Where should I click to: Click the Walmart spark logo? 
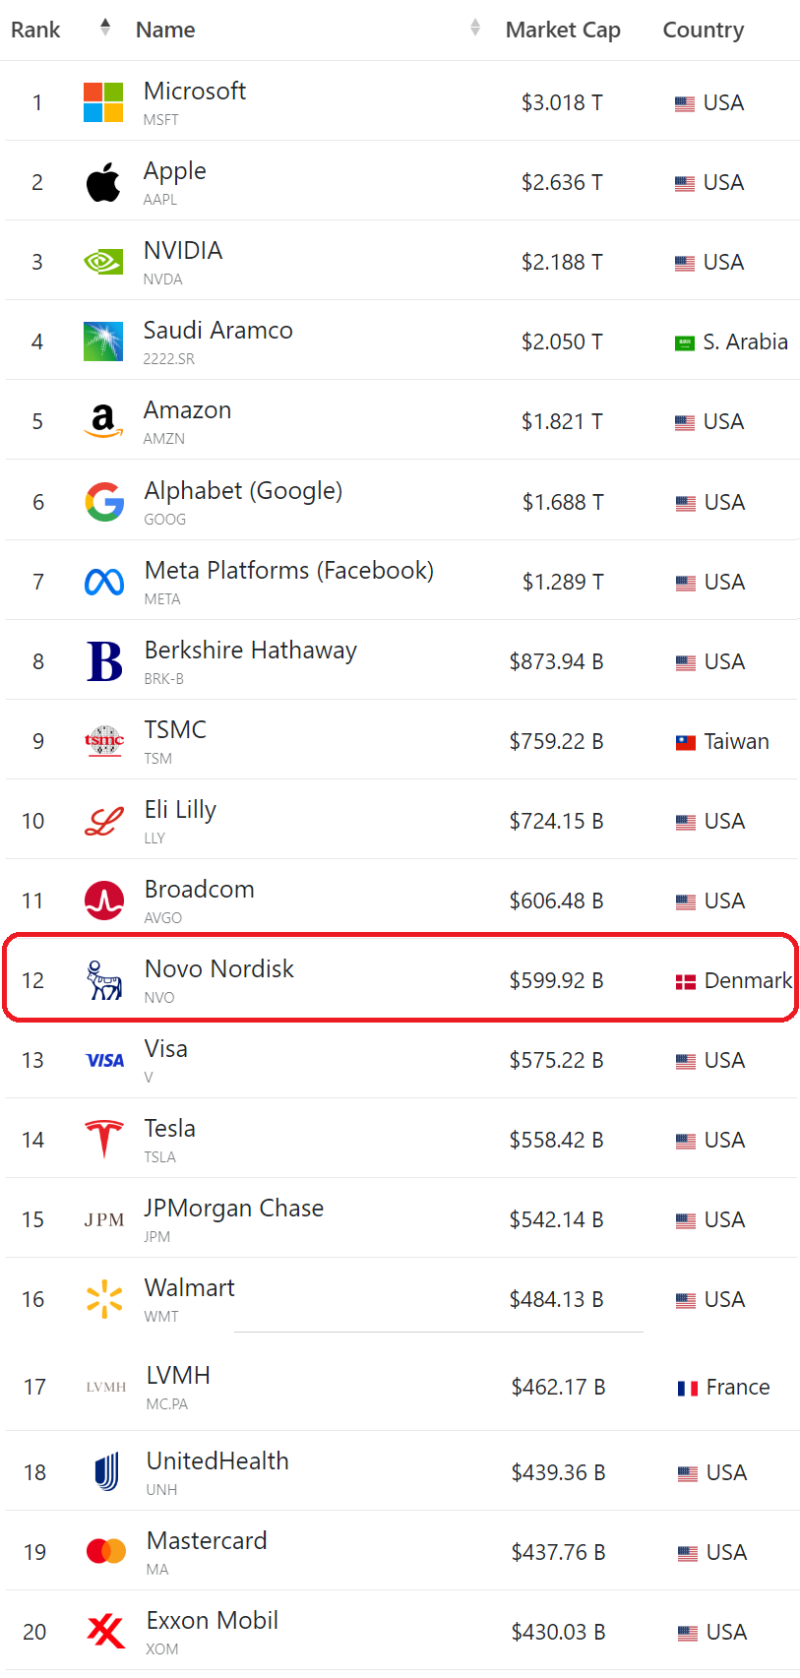[x=104, y=1299]
